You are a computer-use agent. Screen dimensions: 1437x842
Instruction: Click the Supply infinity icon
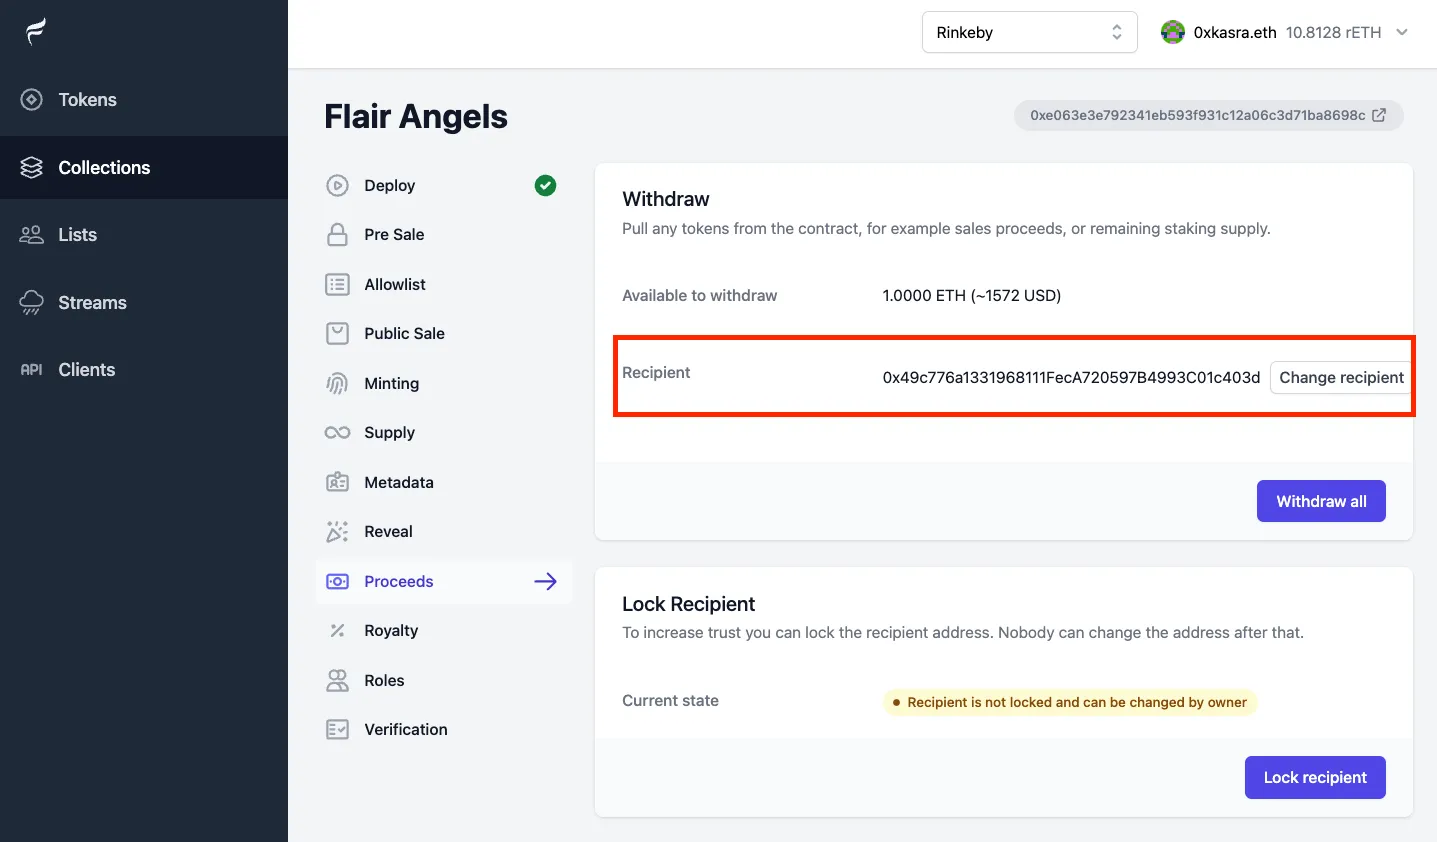338,433
